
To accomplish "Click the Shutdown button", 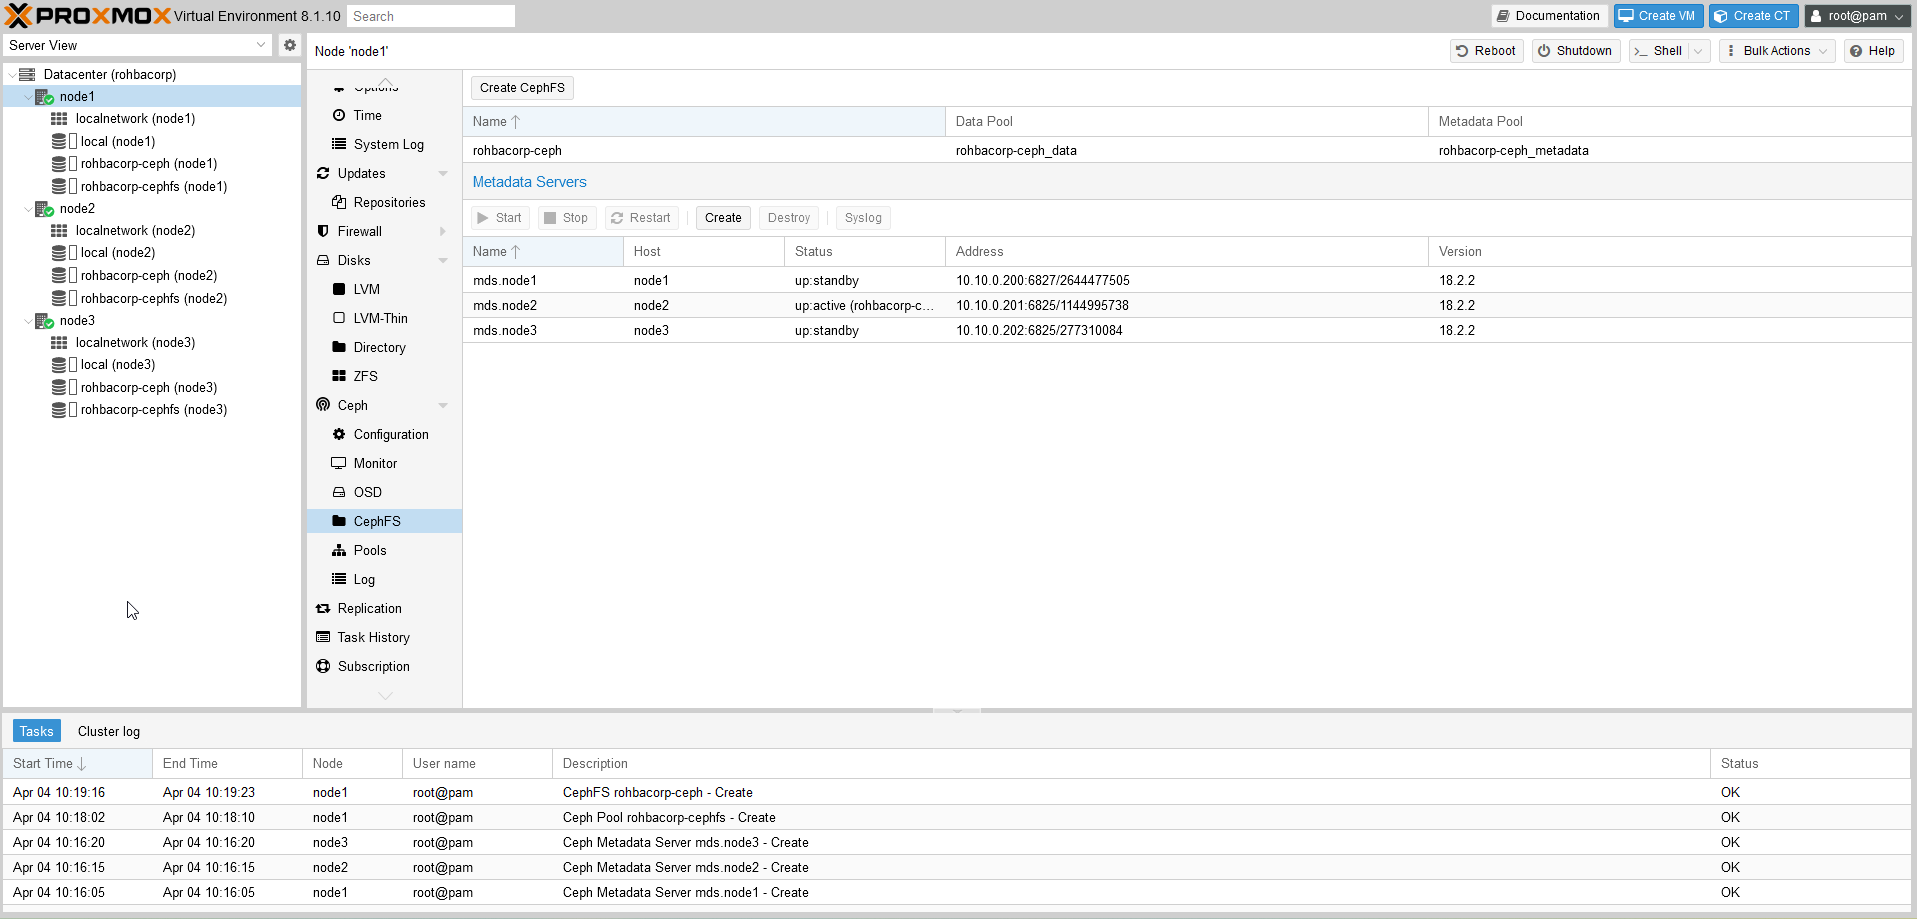I will click(x=1576, y=51).
